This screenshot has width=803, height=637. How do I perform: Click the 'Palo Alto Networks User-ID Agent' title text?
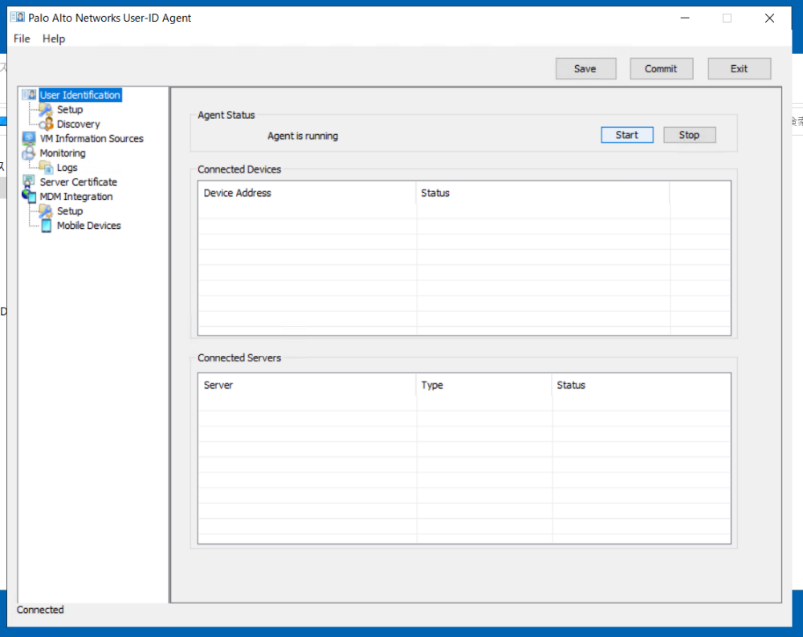[x=110, y=18]
